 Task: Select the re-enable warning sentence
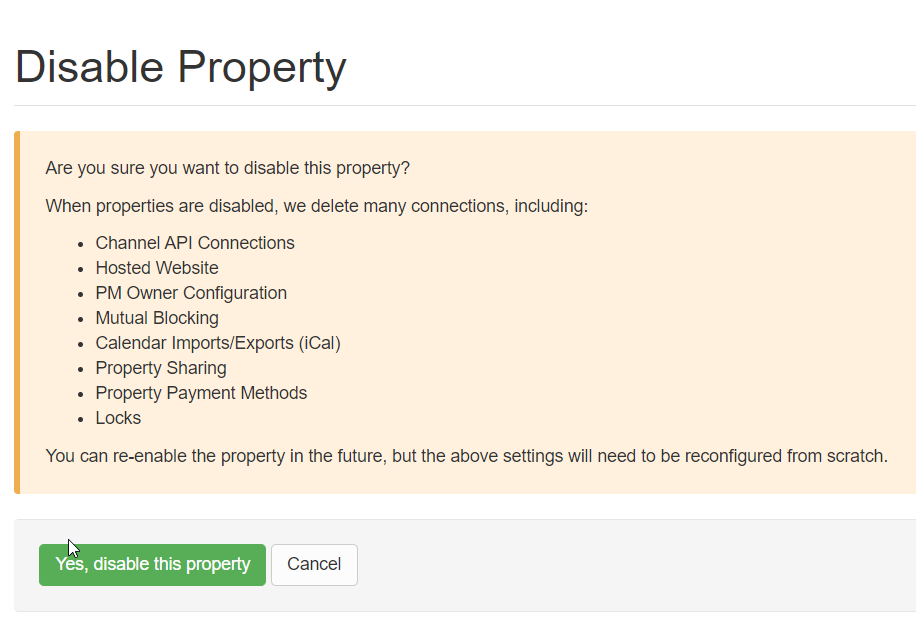coord(465,456)
